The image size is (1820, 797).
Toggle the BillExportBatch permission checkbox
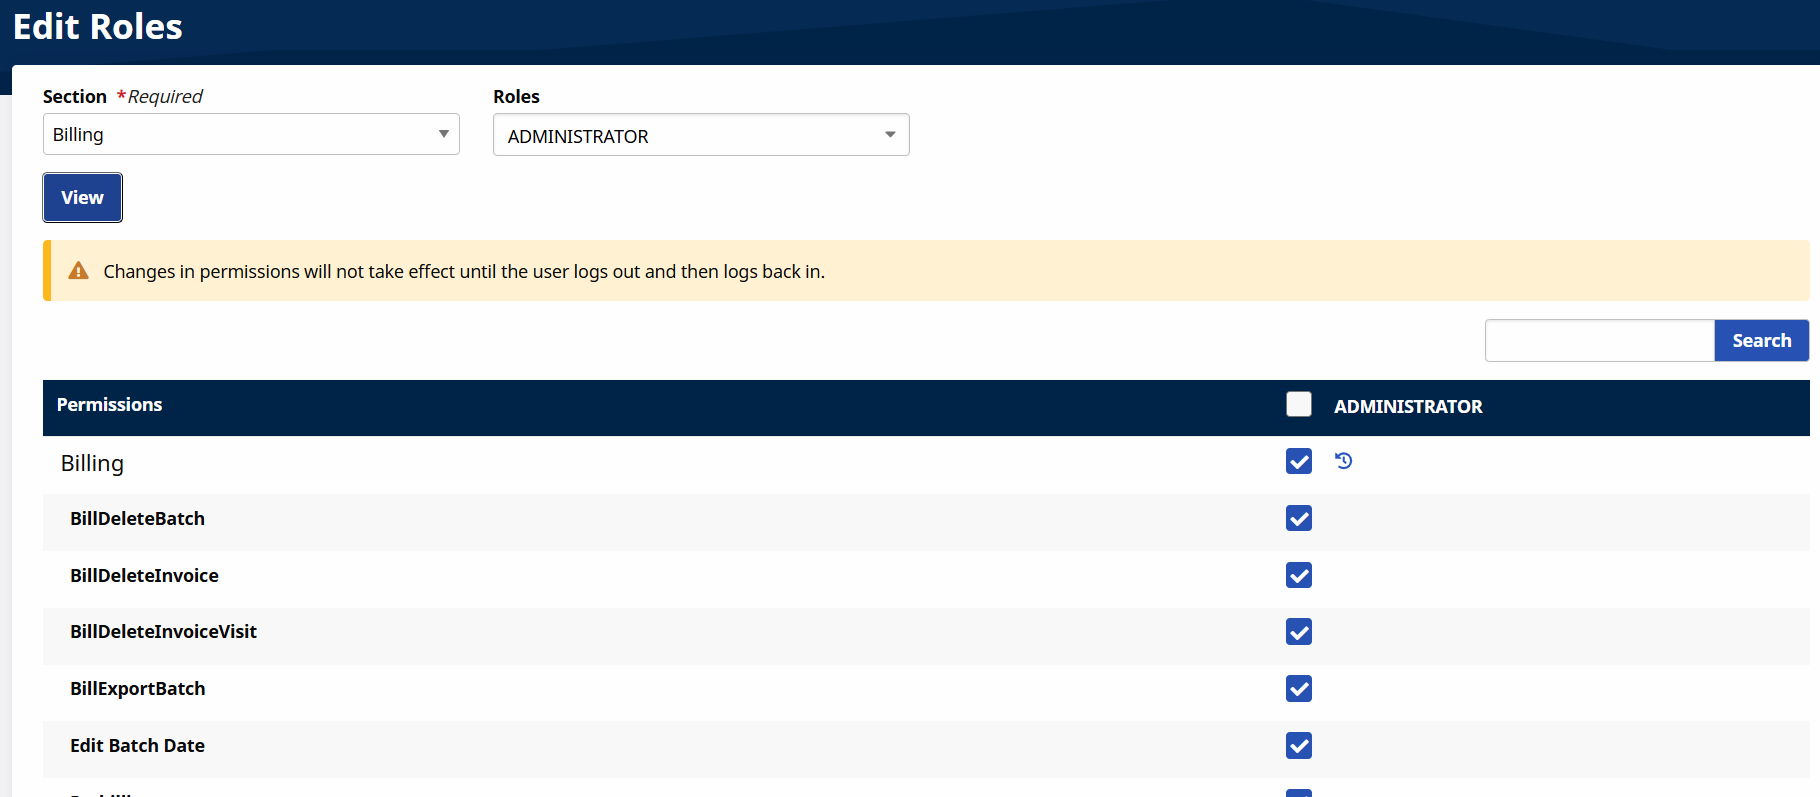1298,689
